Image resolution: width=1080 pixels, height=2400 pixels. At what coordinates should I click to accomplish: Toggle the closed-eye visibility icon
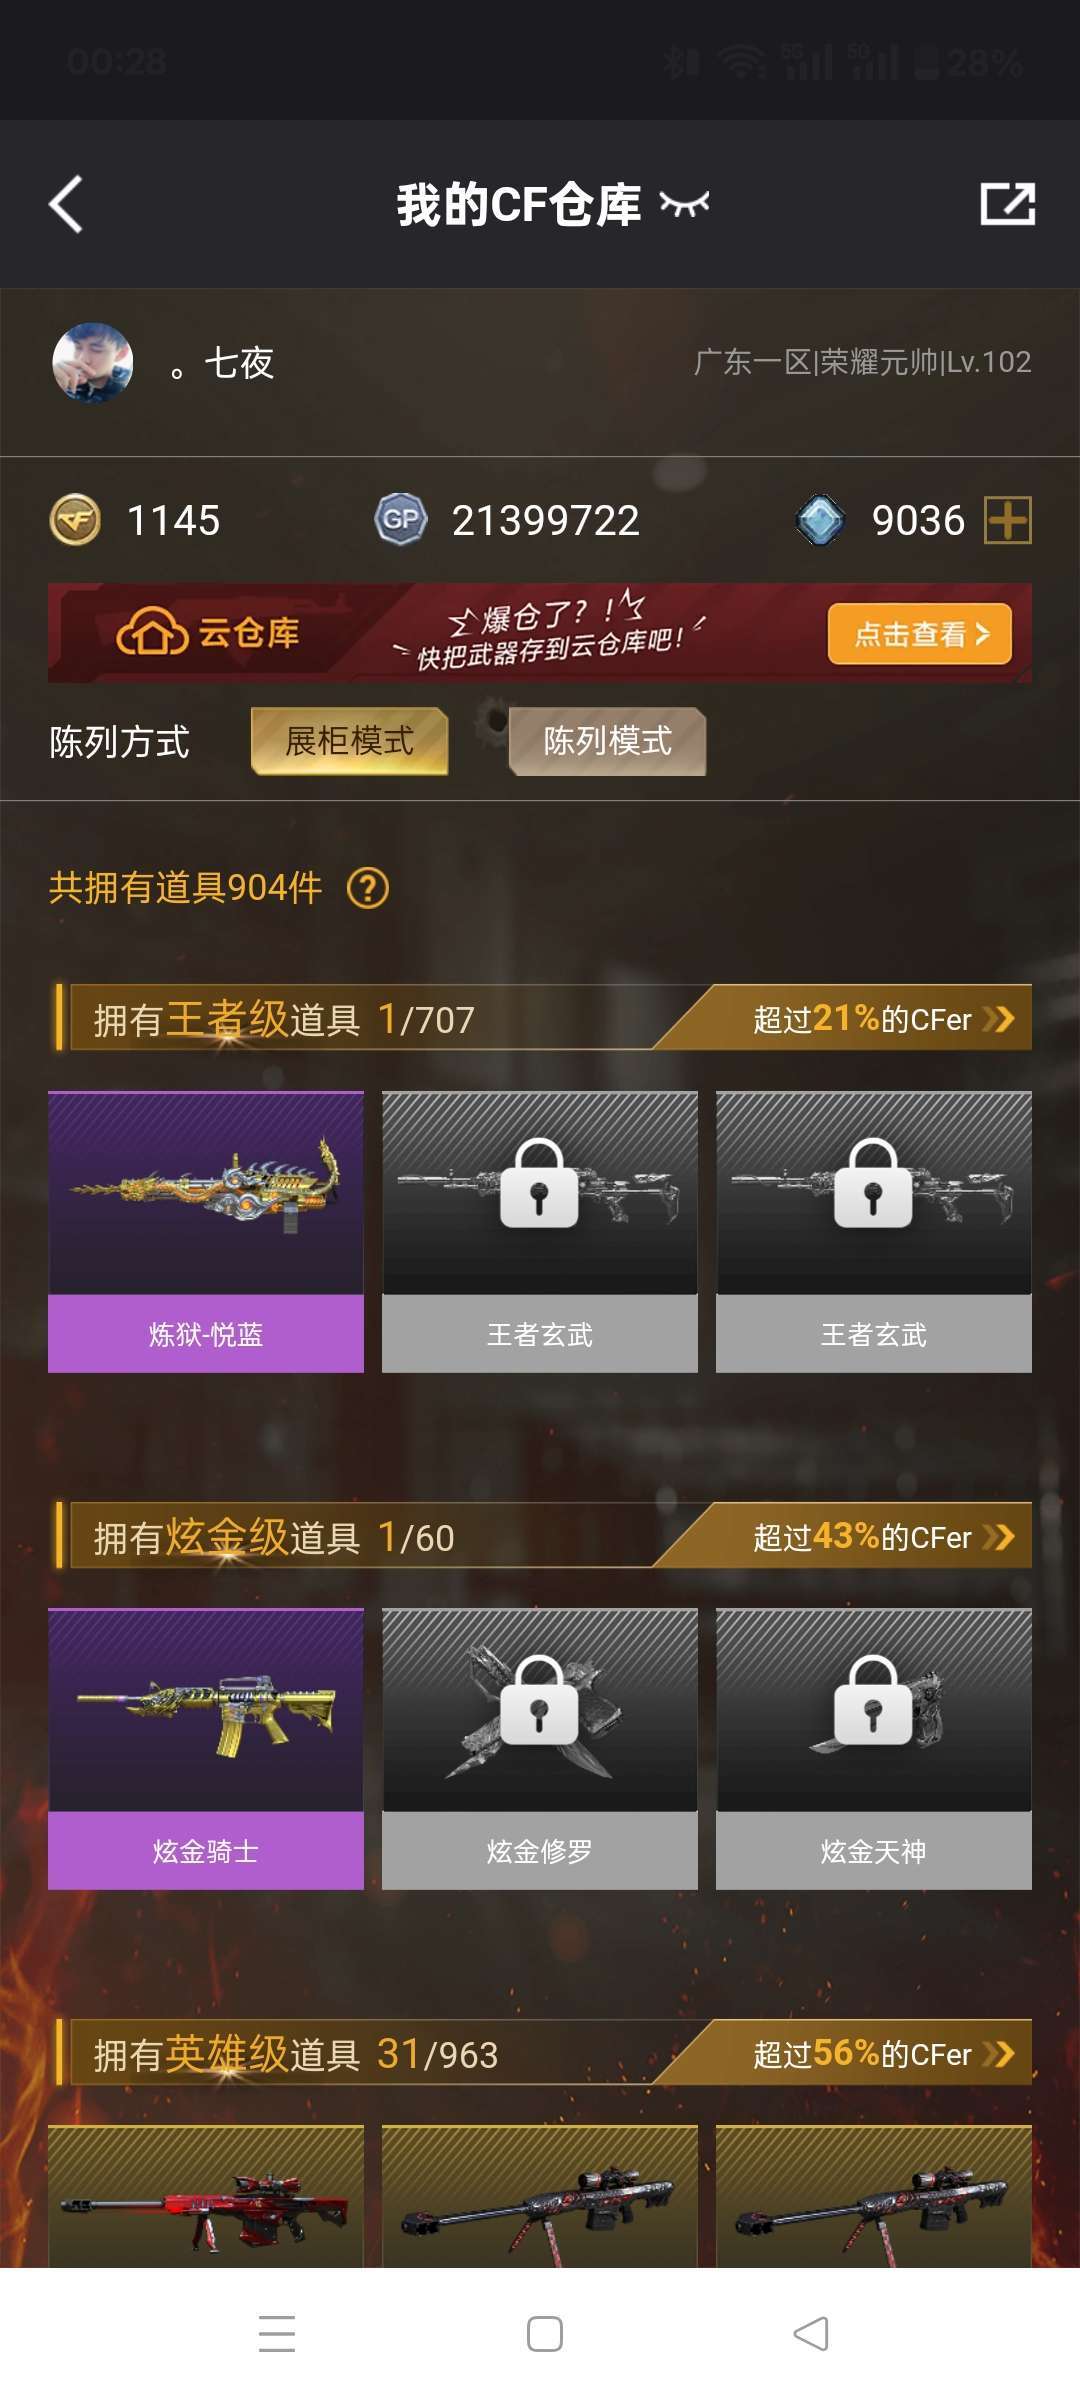coord(684,204)
